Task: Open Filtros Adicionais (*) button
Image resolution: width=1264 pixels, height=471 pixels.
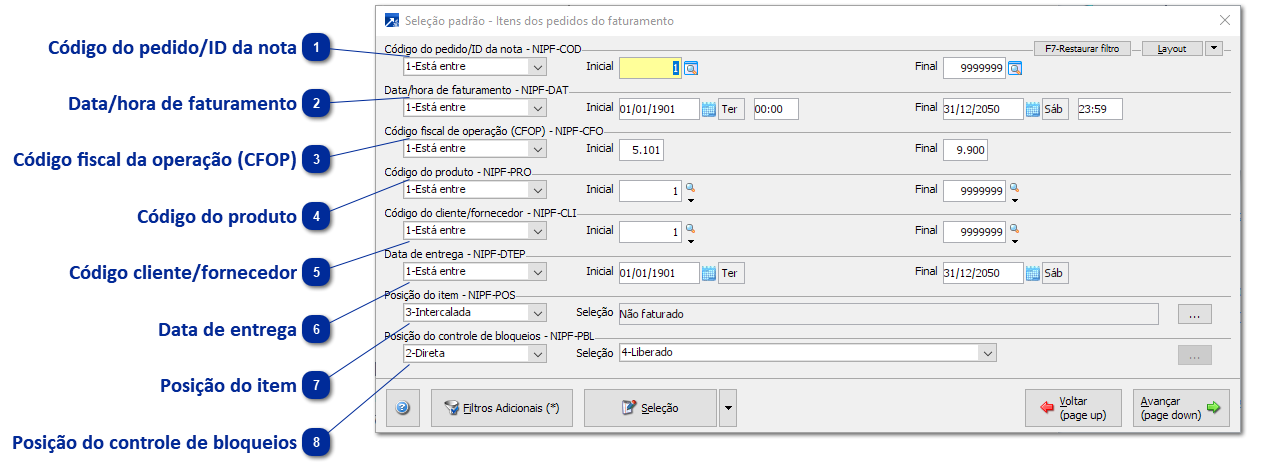Action: pyautogui.click(x=502, y=408)
